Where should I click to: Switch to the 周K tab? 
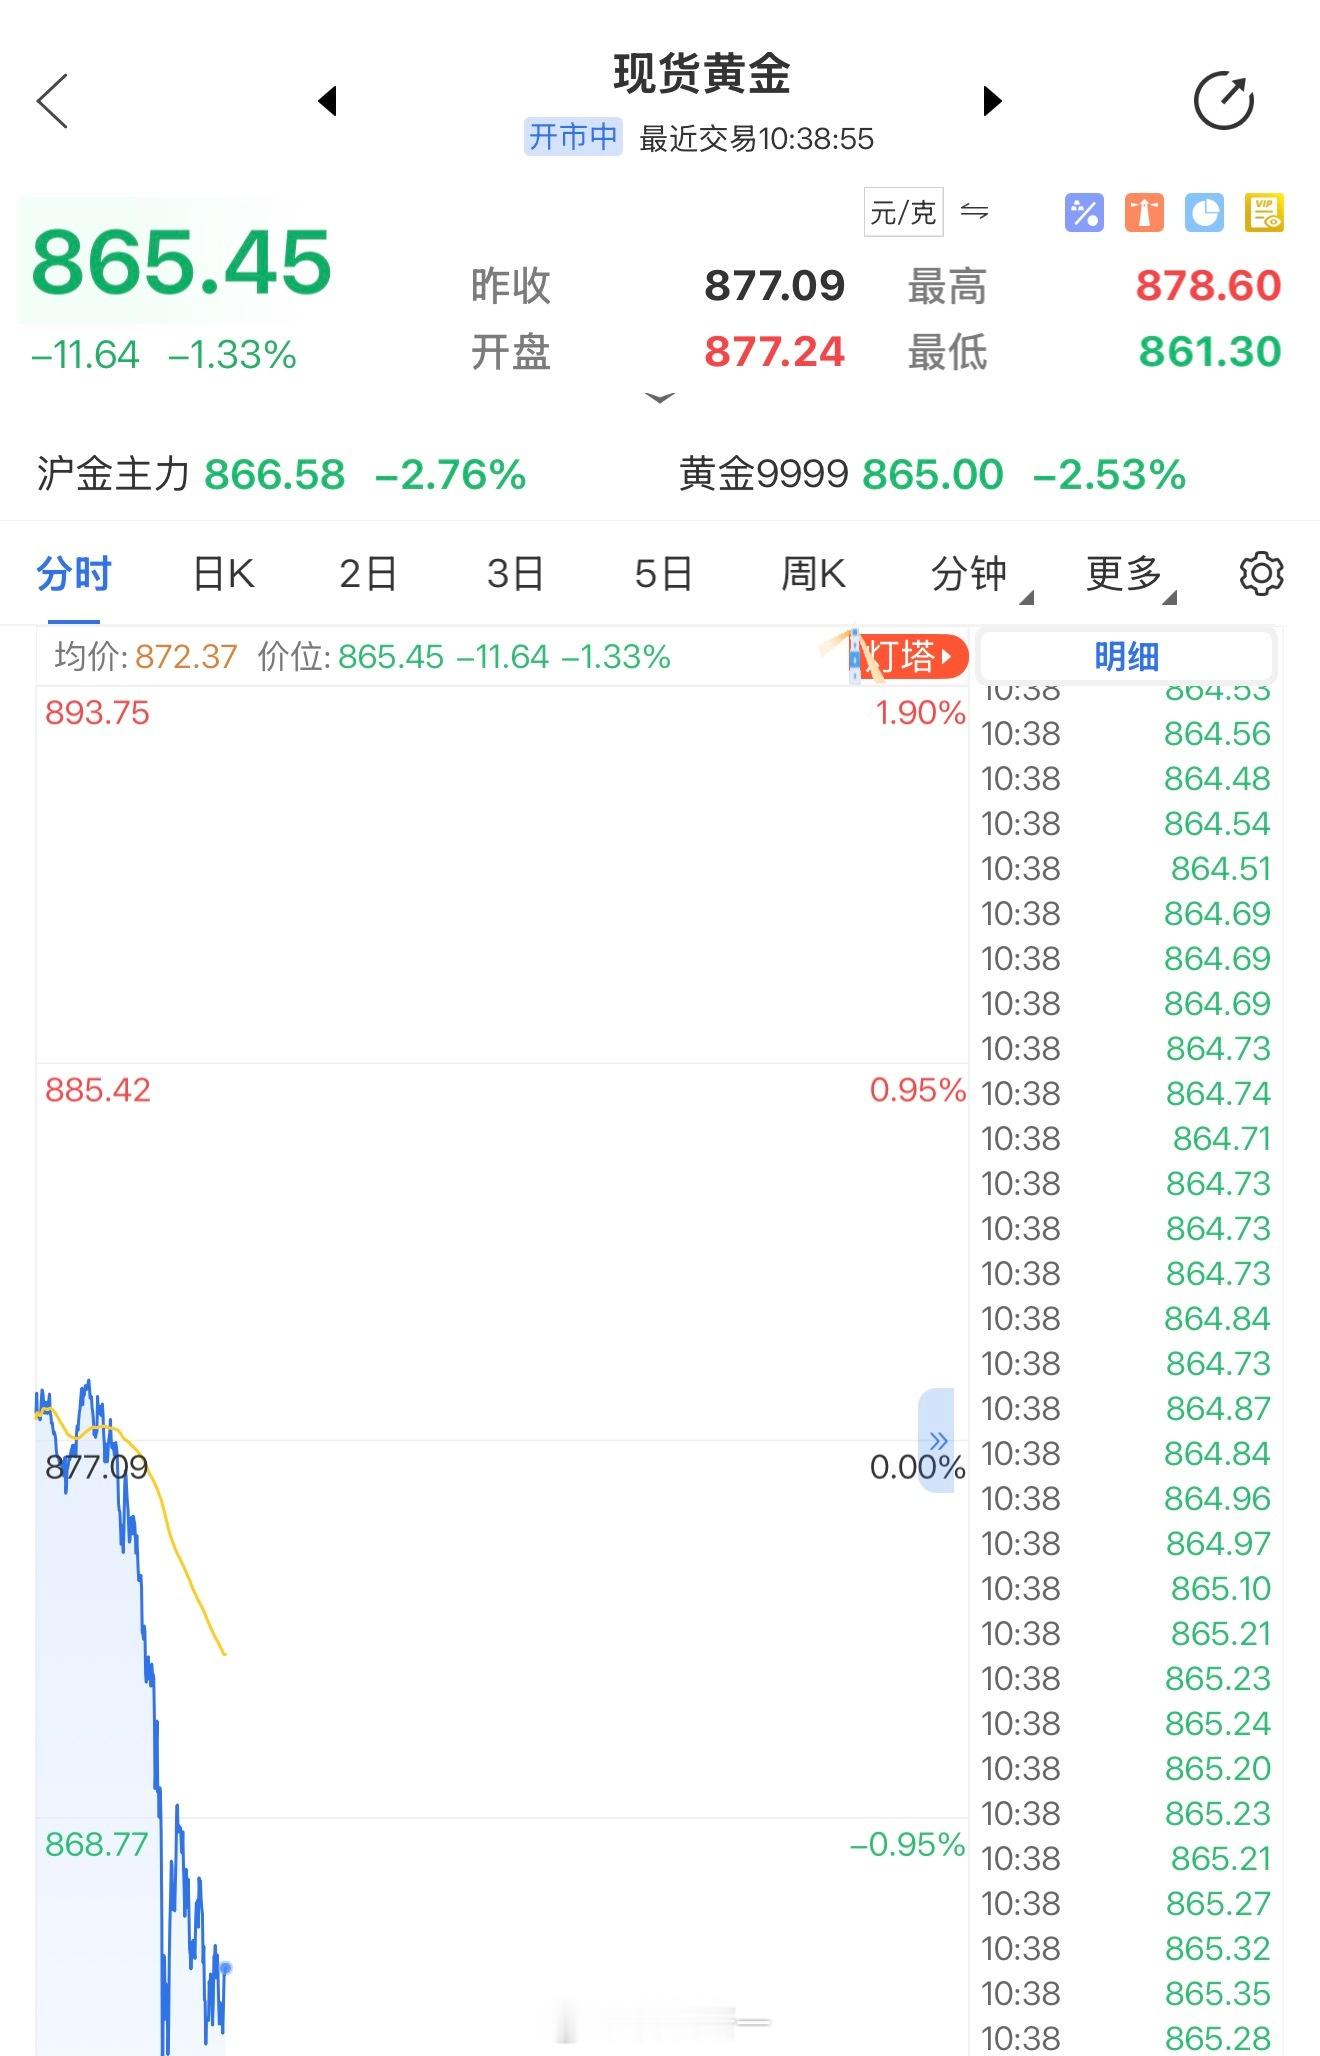pos(813,575)
